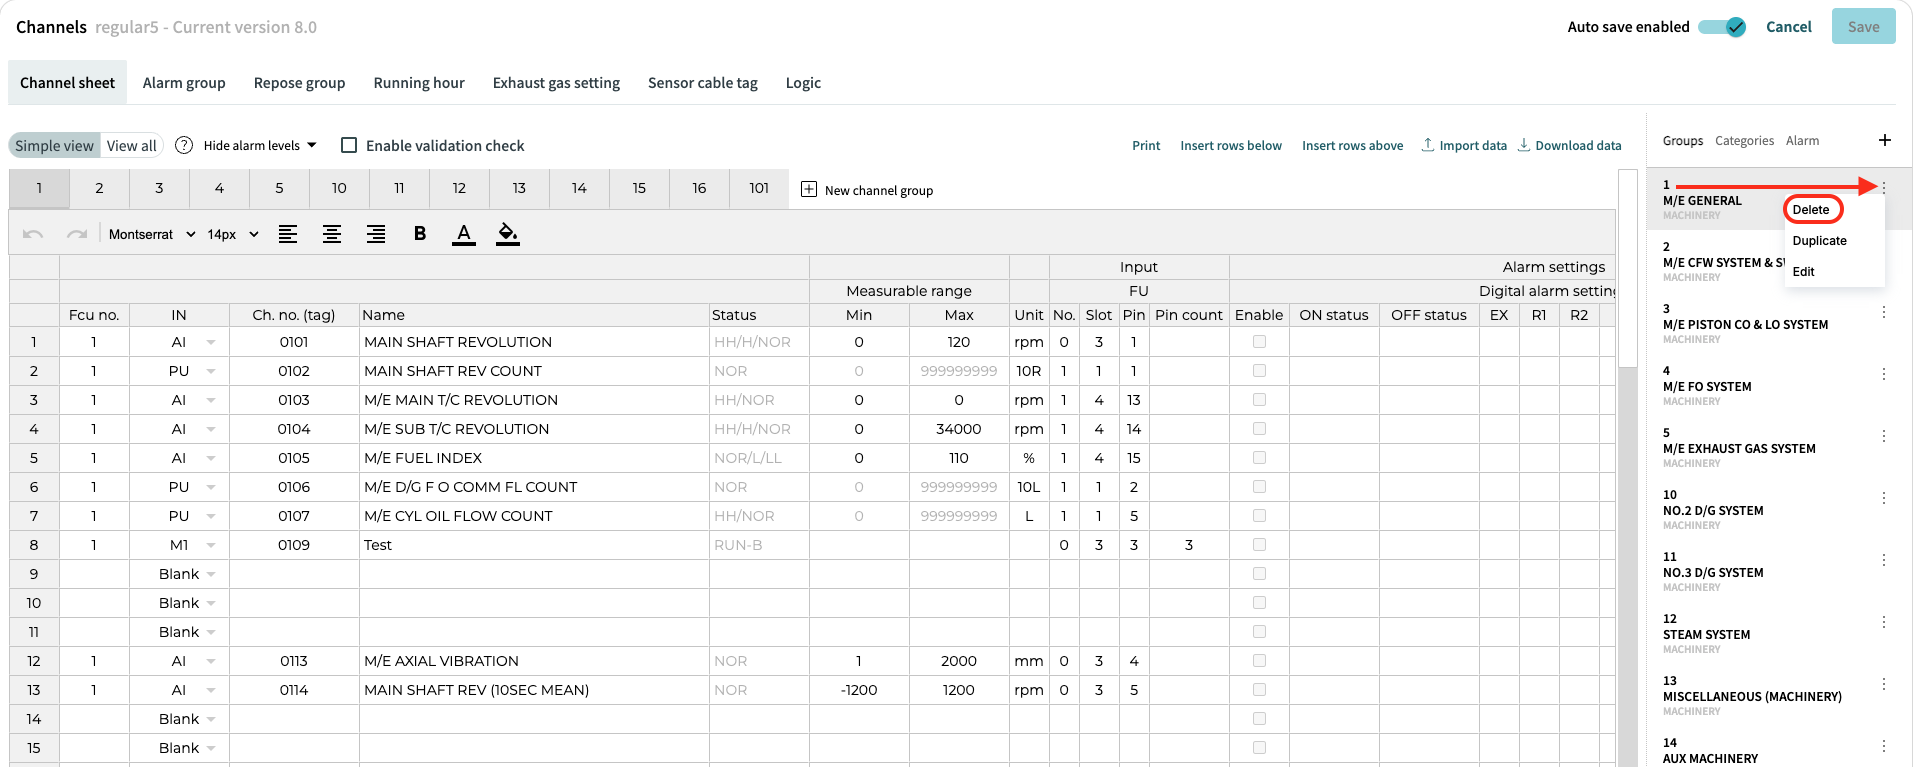Open the fill color picker
1913x767 pixels.
508,234
